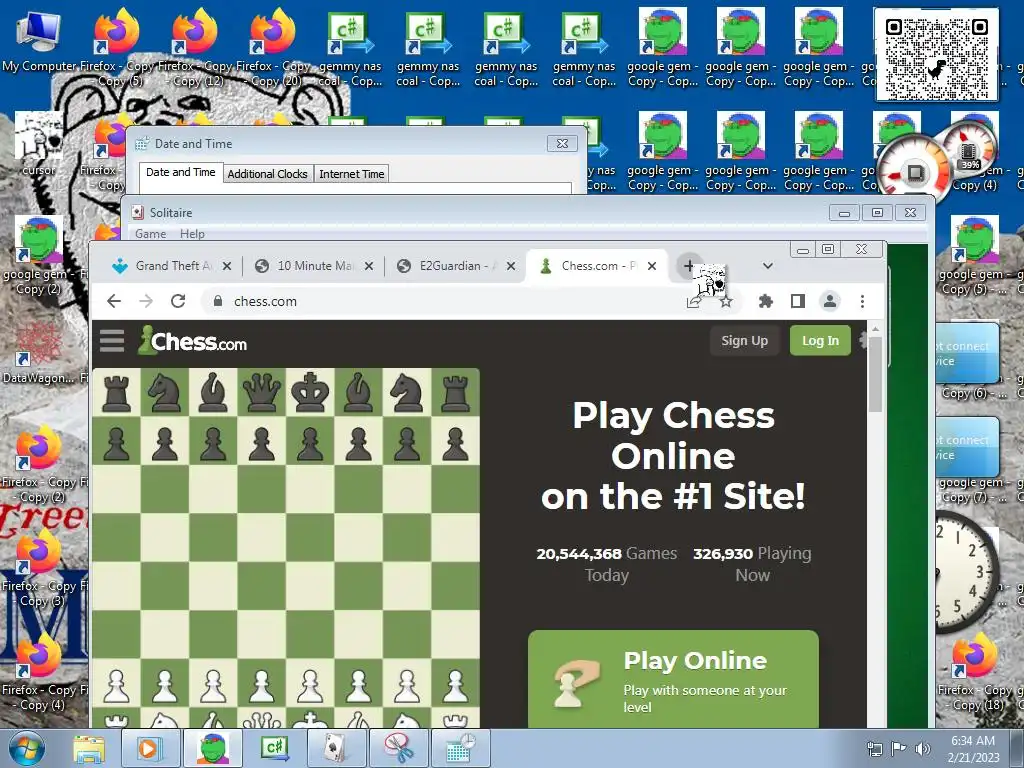Open Firefox - Copy (18) desktop shortcut
The image size is (1024, 768).
point(974,673)
